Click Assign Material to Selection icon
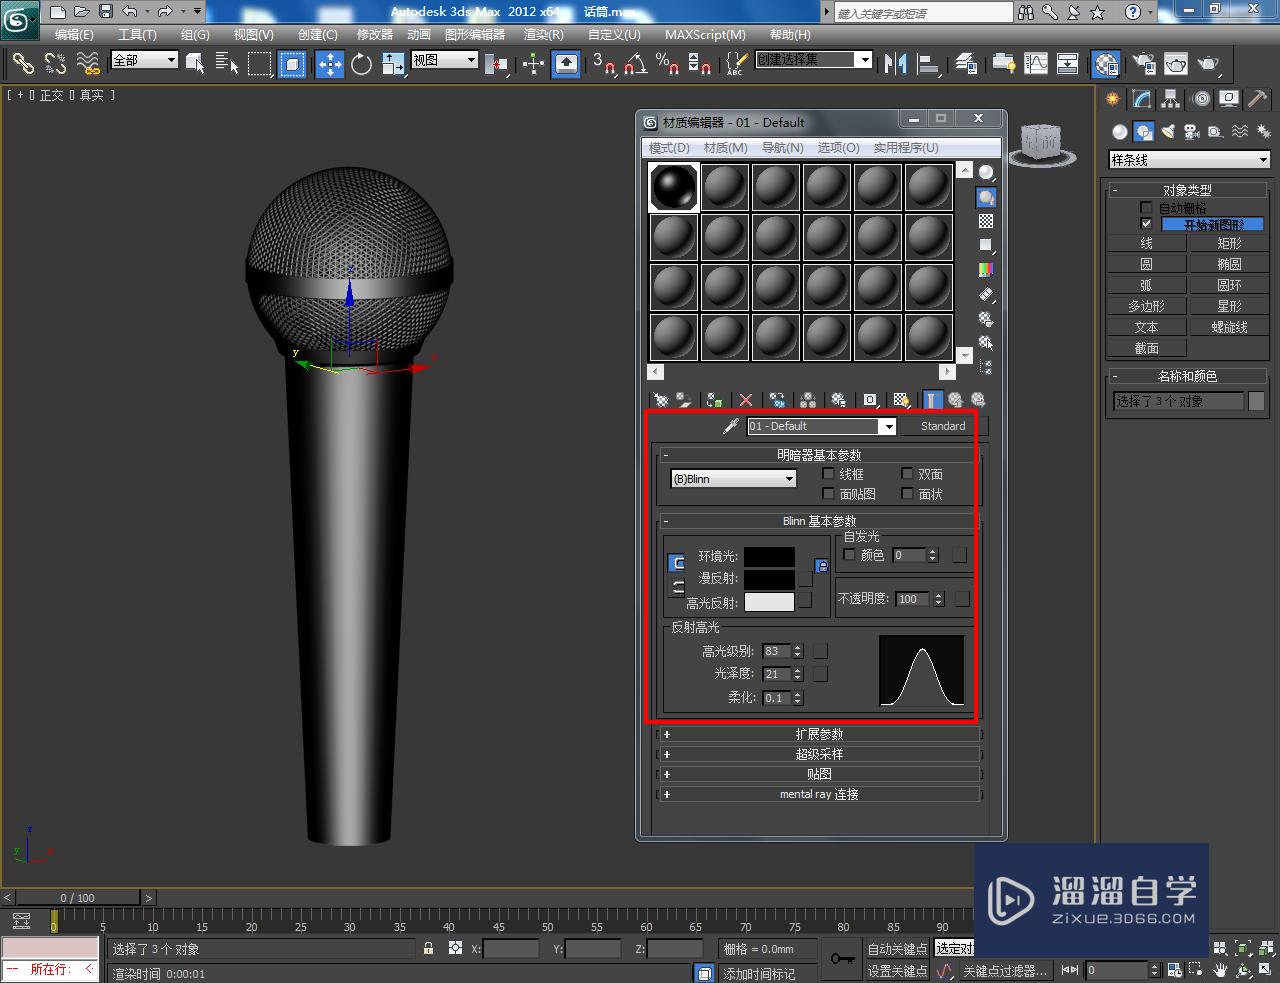This screenshot has height=983, width=1280. (x=715, y=400)
